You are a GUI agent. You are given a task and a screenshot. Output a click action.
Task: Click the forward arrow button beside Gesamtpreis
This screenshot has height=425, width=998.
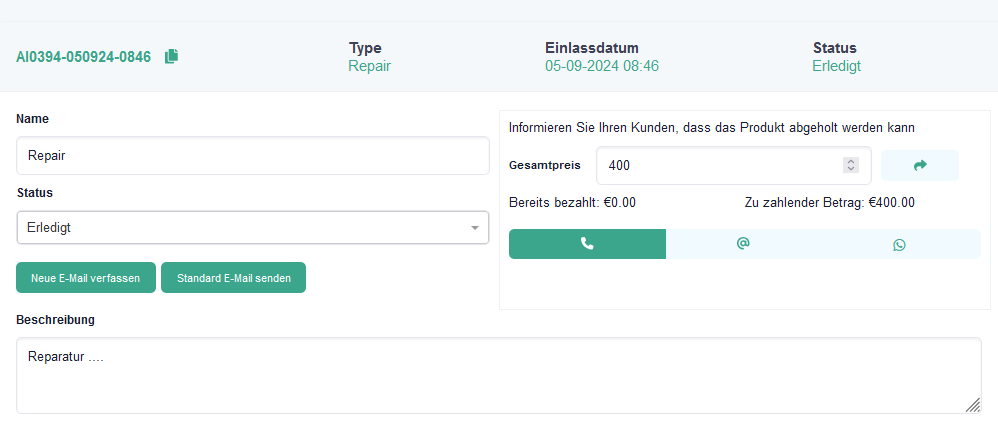pyautogui.click(x=920, y=165)
